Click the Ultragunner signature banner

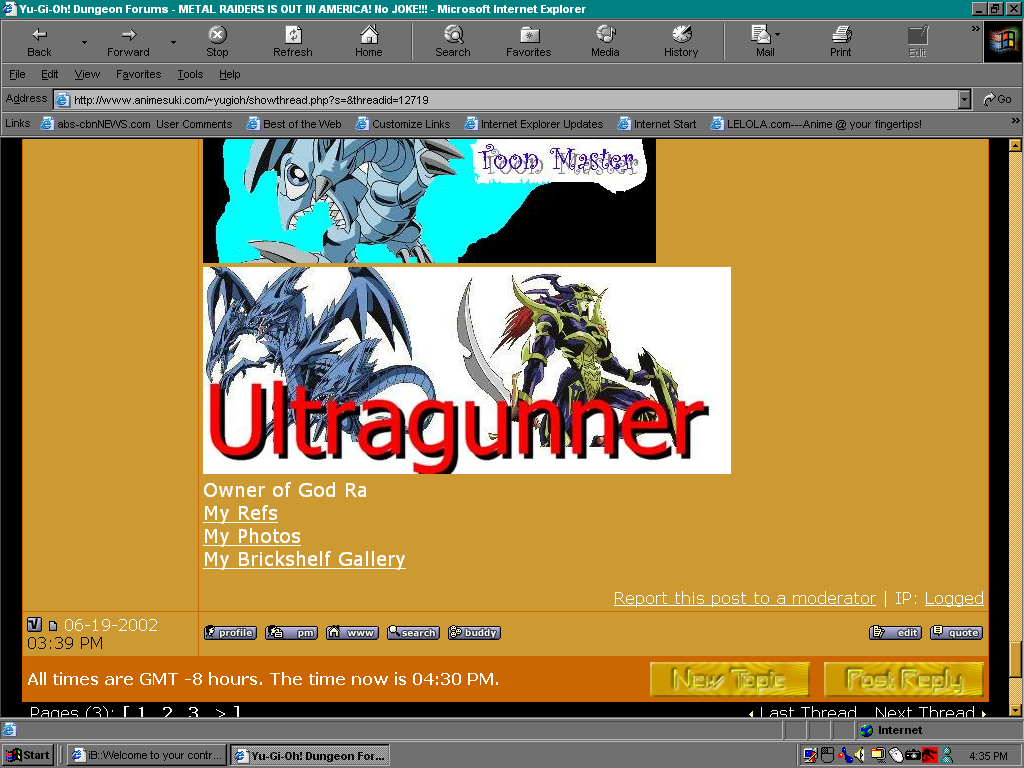tap(467, 370)
